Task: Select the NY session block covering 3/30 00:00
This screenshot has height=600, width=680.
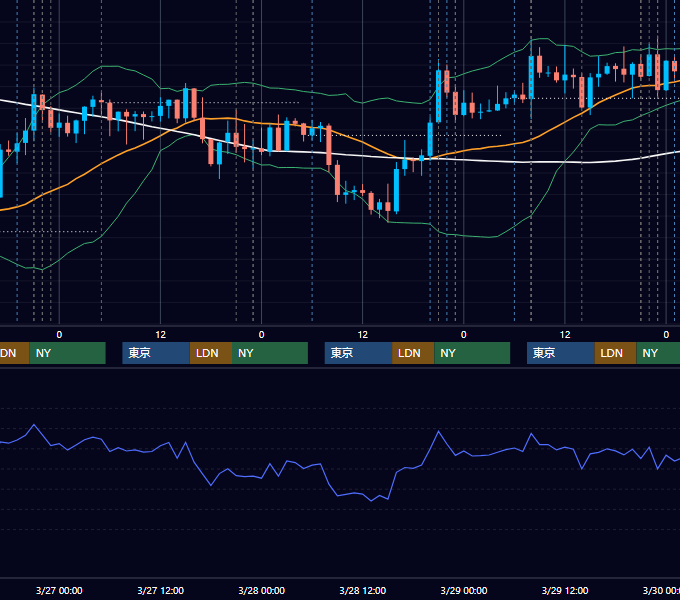Action: pyautogui.click(x=658, y=353)
